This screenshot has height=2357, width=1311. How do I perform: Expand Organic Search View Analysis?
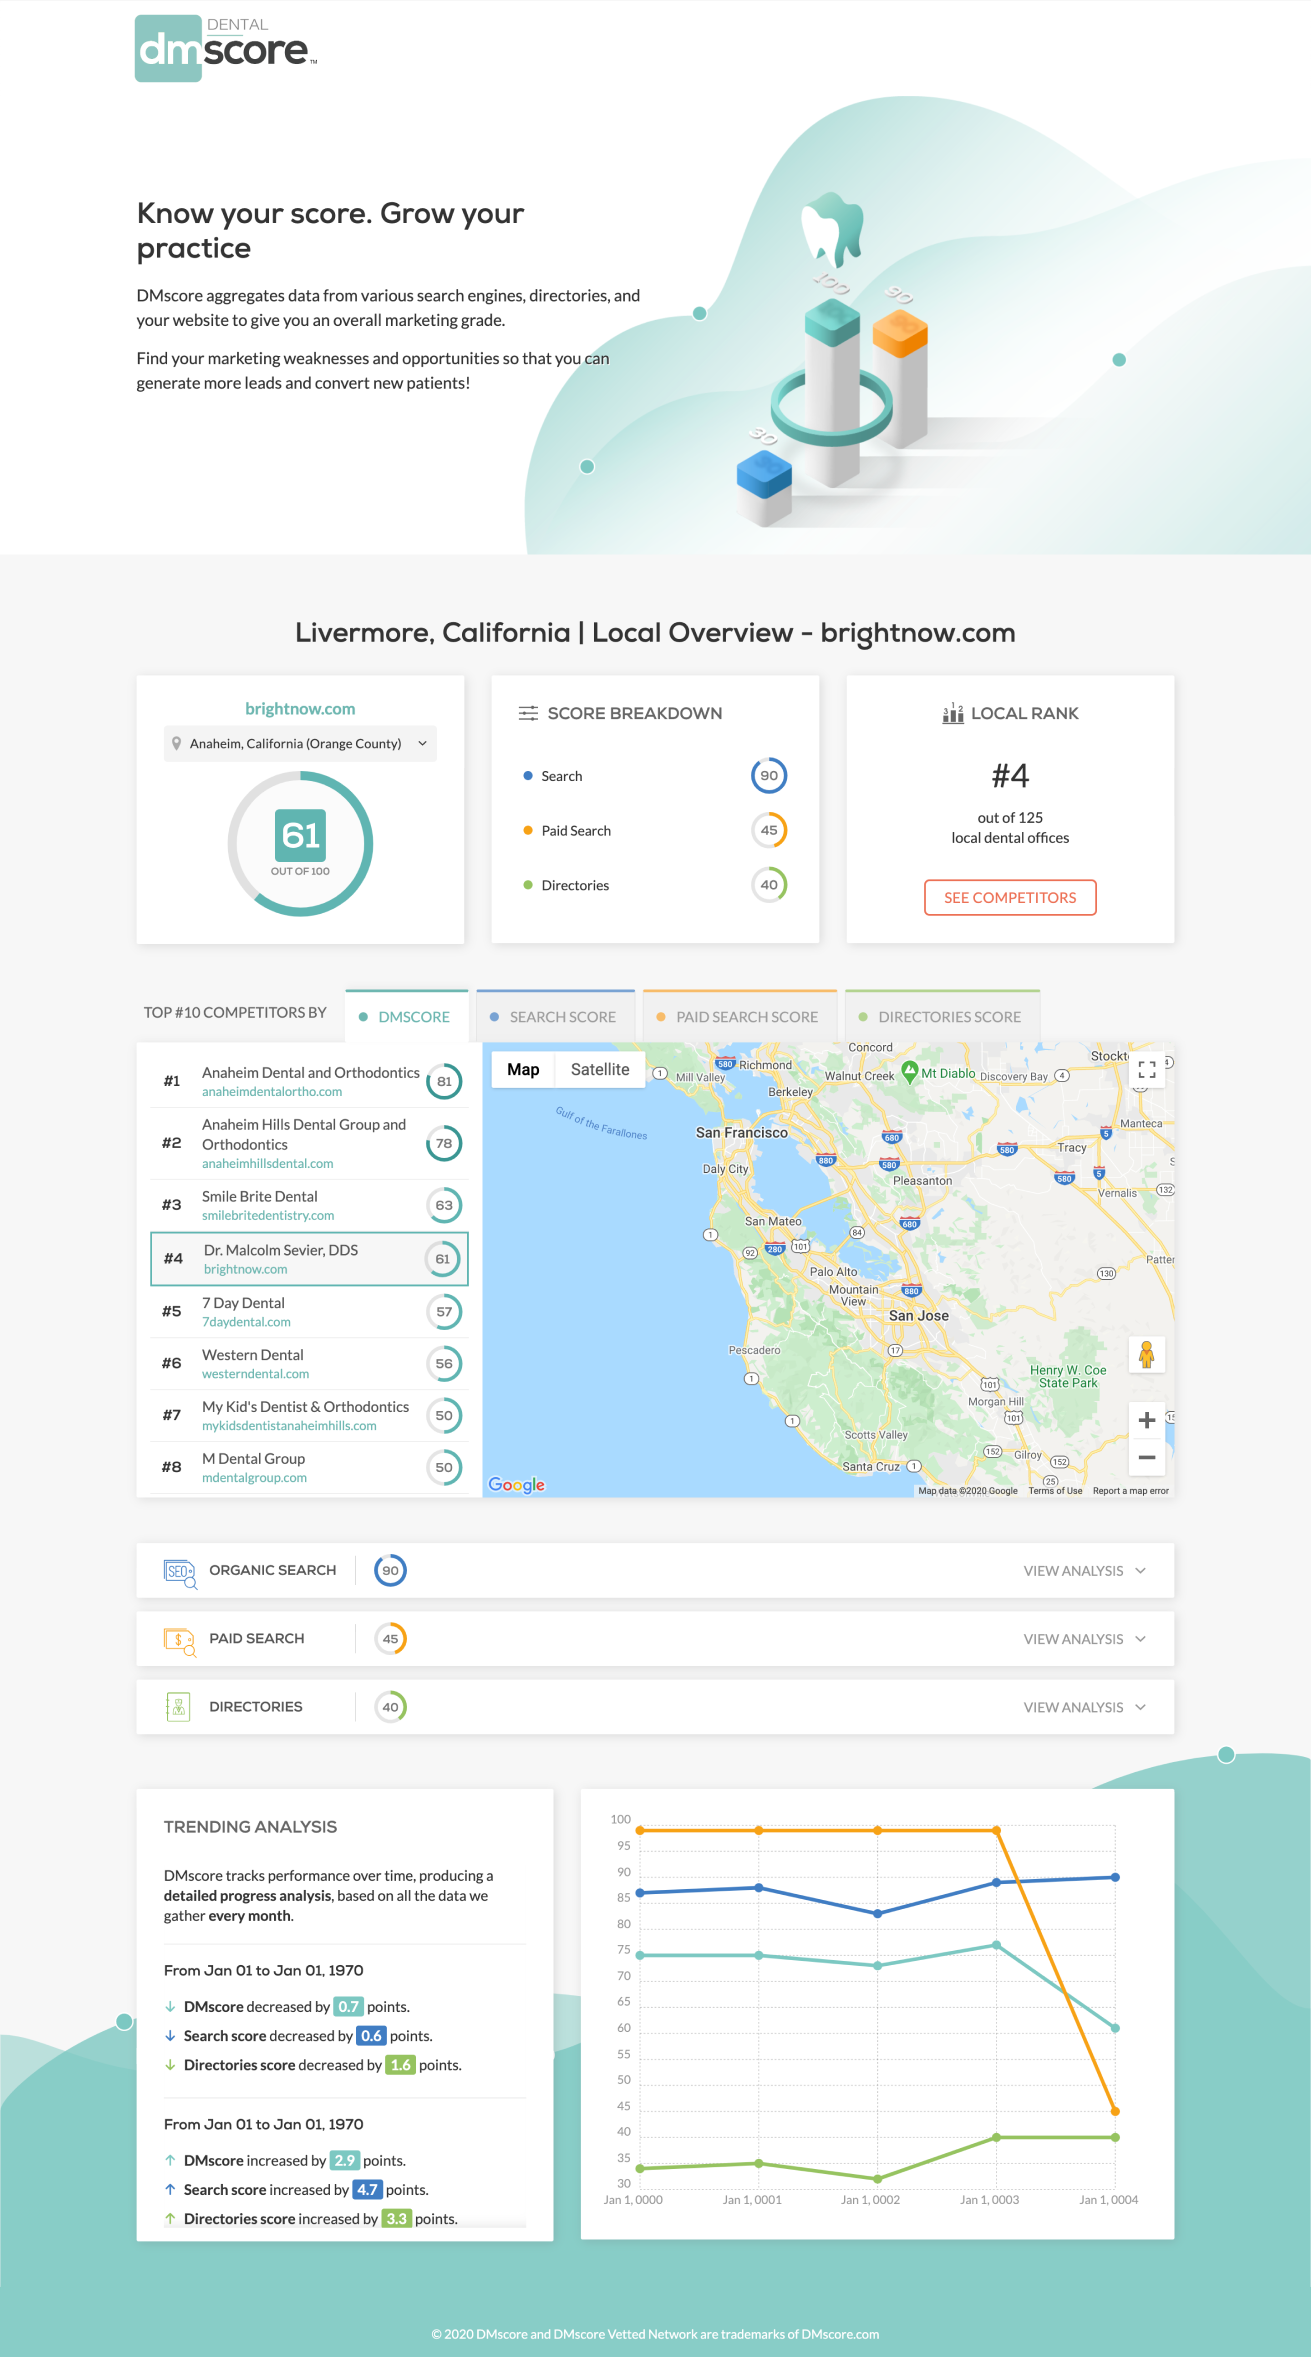pos(1085,1571)
